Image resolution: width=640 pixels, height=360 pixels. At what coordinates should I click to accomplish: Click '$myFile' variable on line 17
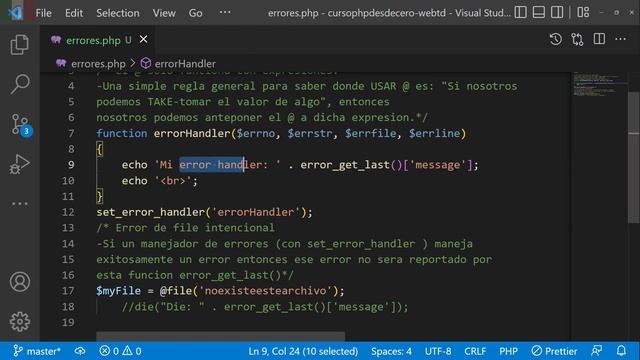click(118, 291)
